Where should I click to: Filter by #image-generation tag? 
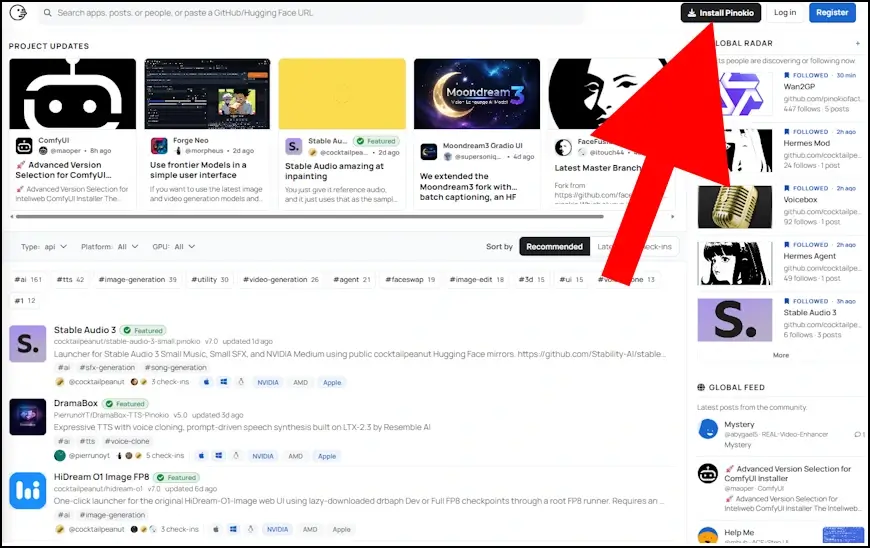pyautogui.click(x=138, y=280)
